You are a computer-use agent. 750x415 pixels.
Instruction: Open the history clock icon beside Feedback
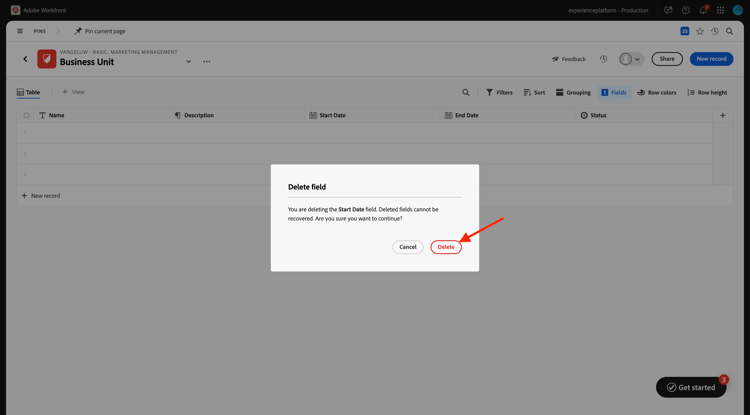tap(603, 59)
